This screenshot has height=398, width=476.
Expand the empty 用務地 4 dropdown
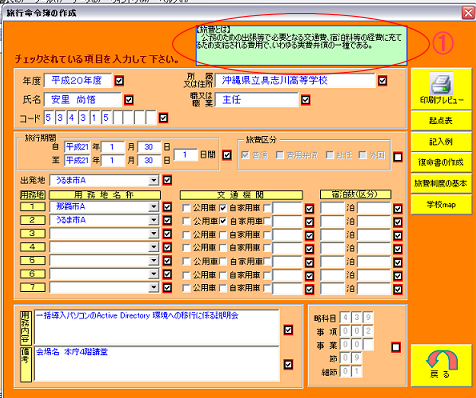point(153,247)
